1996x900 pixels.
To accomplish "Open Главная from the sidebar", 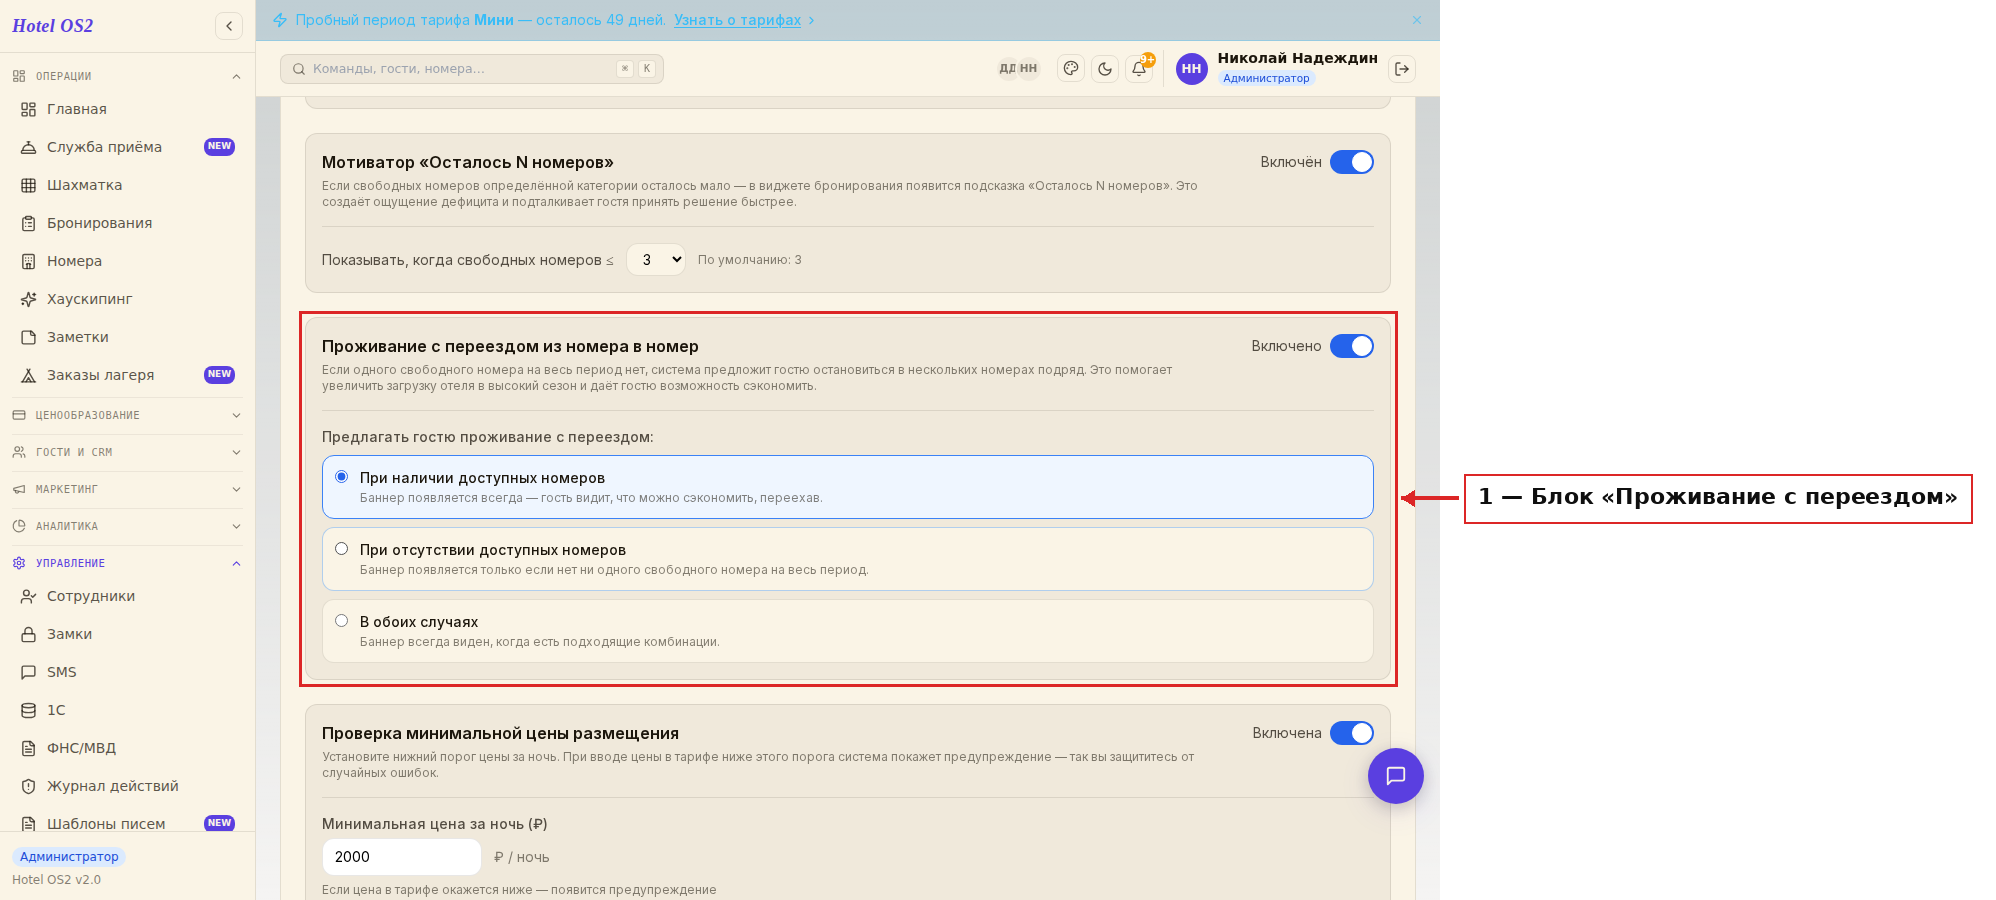I will [x=127, y=109].
